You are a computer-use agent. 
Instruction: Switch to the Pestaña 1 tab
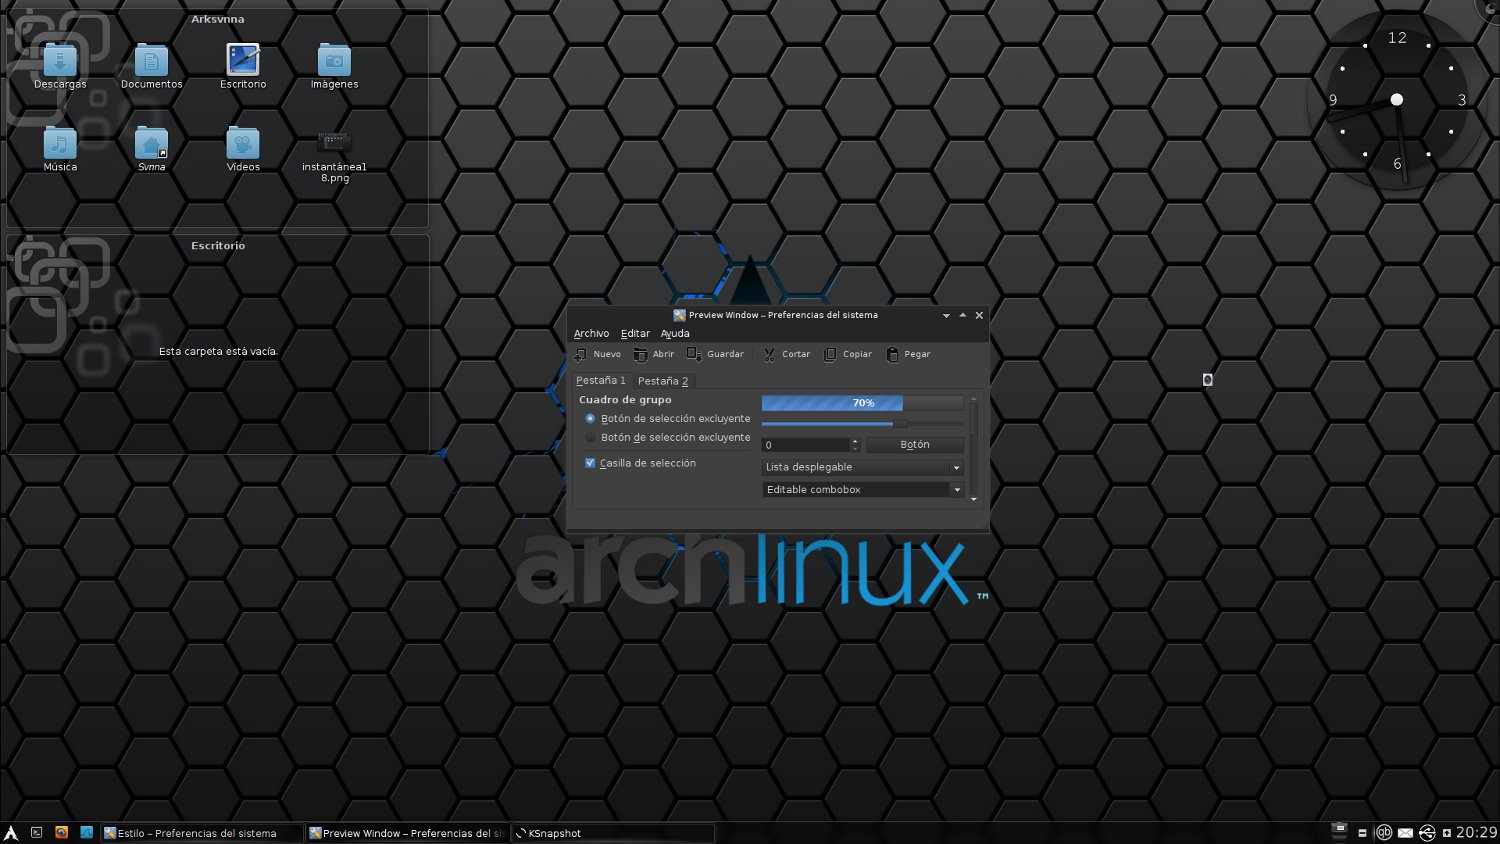click(601, 380)
